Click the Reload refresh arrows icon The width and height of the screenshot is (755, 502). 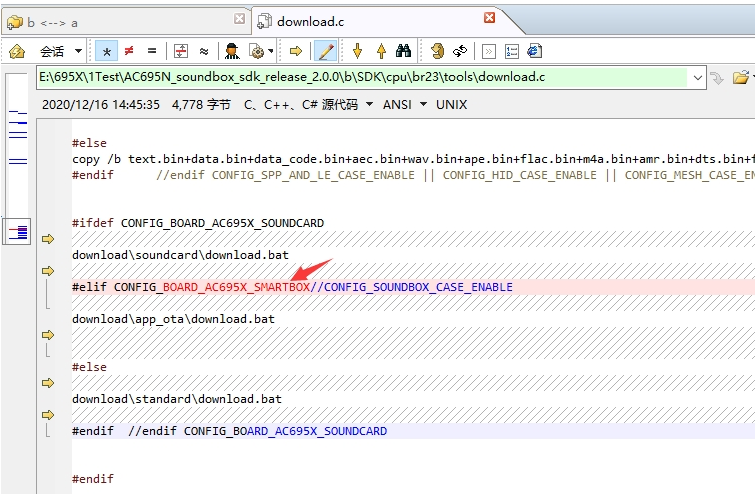[460, 51]
